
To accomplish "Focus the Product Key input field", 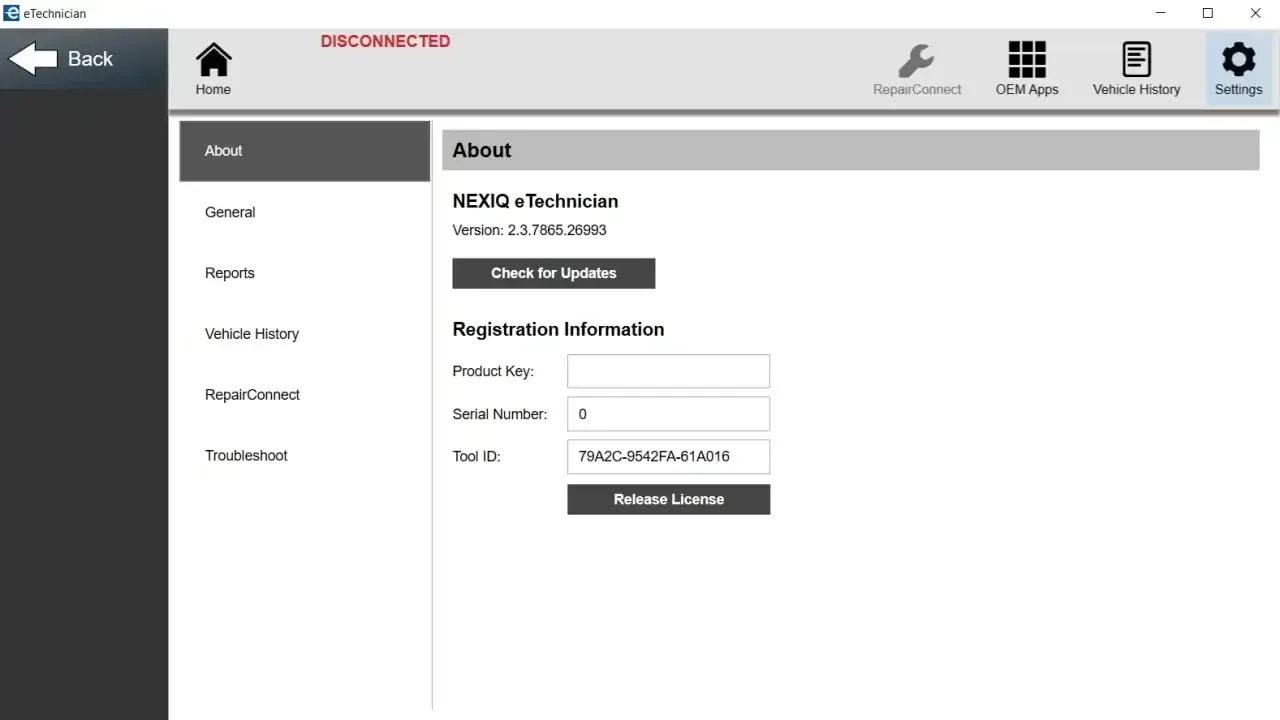I will pos(669,371).
